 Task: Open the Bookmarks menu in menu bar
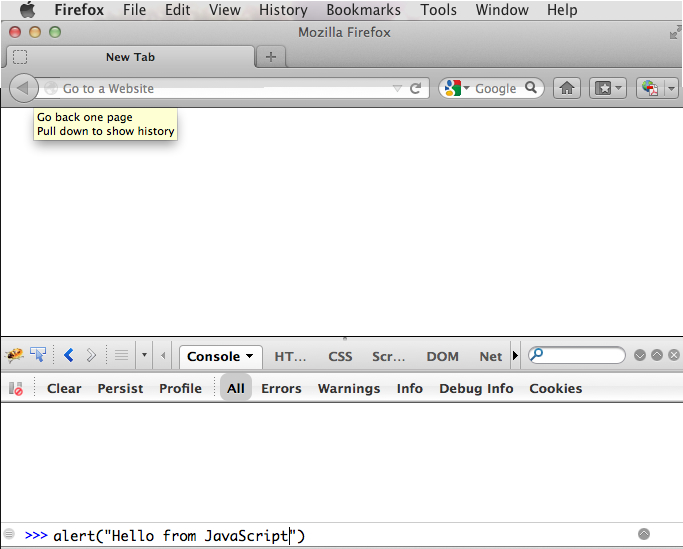(x=363, y=10)
